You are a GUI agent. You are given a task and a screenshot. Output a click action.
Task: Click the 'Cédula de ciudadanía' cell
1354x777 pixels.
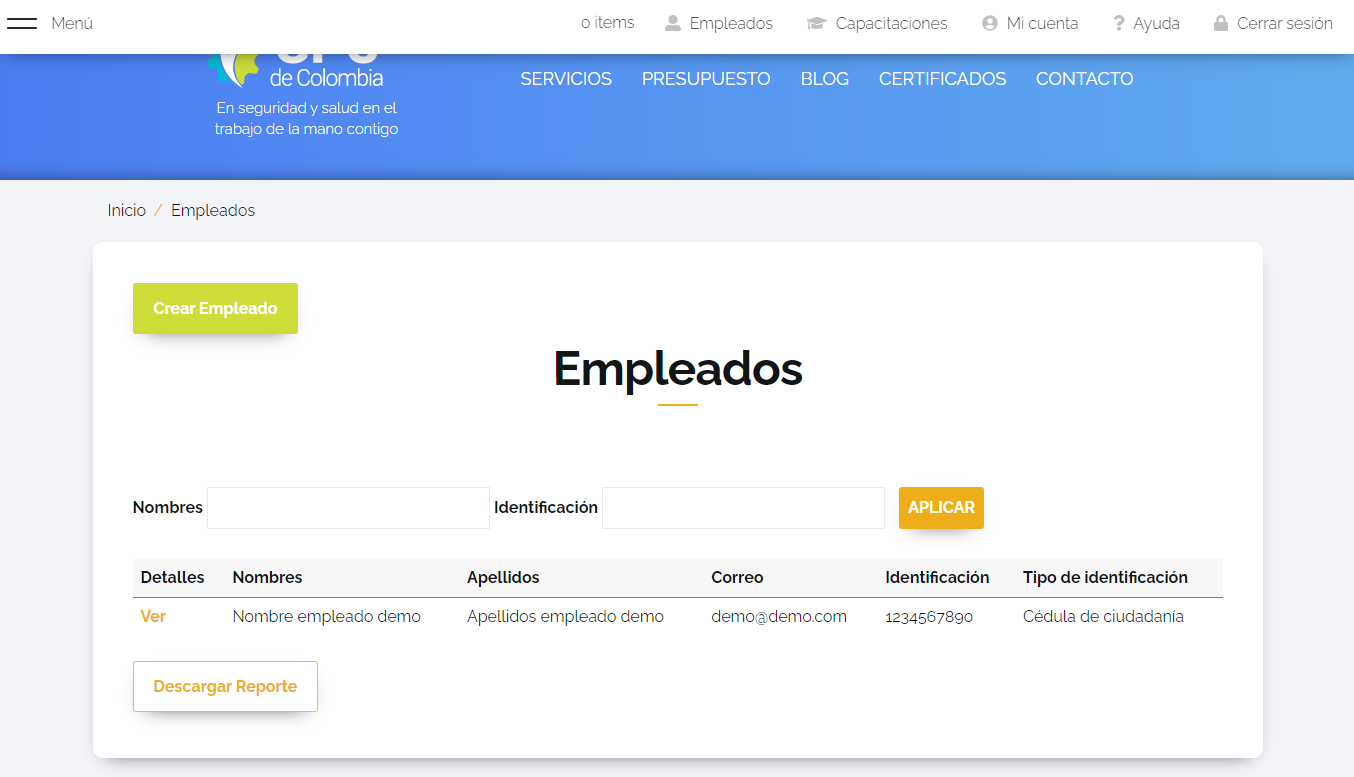[x=1103, y=617]
